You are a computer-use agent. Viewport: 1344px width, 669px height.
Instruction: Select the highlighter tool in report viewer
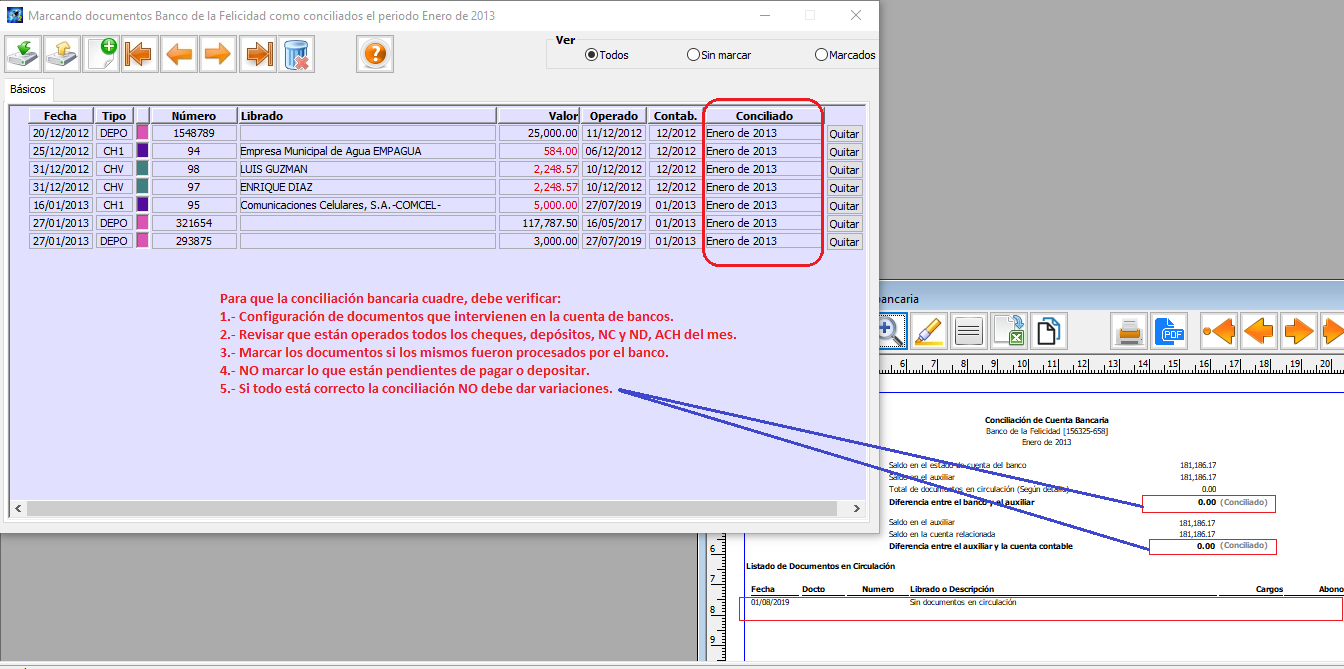tap(929, 330)
